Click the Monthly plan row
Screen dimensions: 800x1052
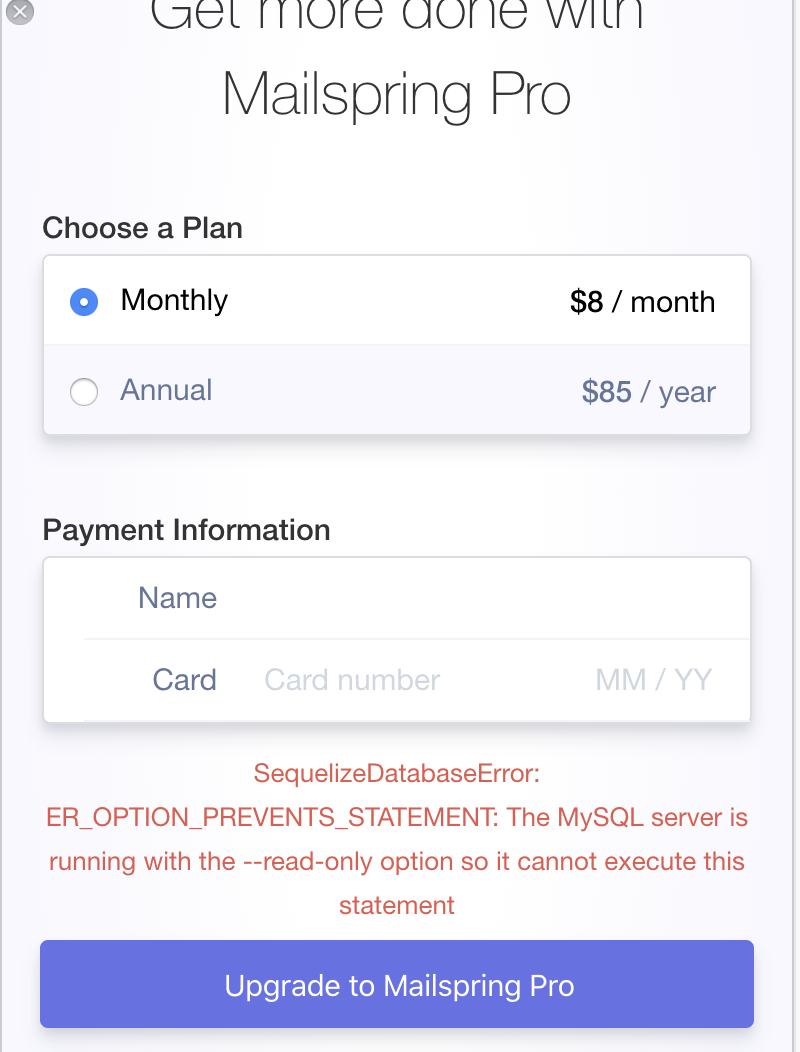click(x=396, y=301)
